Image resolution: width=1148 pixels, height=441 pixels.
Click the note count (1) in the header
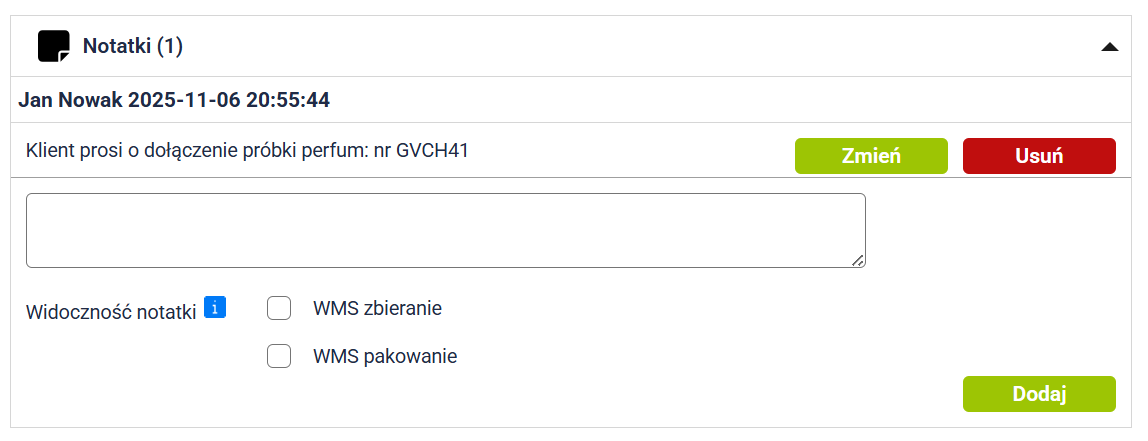click(170, 46)
